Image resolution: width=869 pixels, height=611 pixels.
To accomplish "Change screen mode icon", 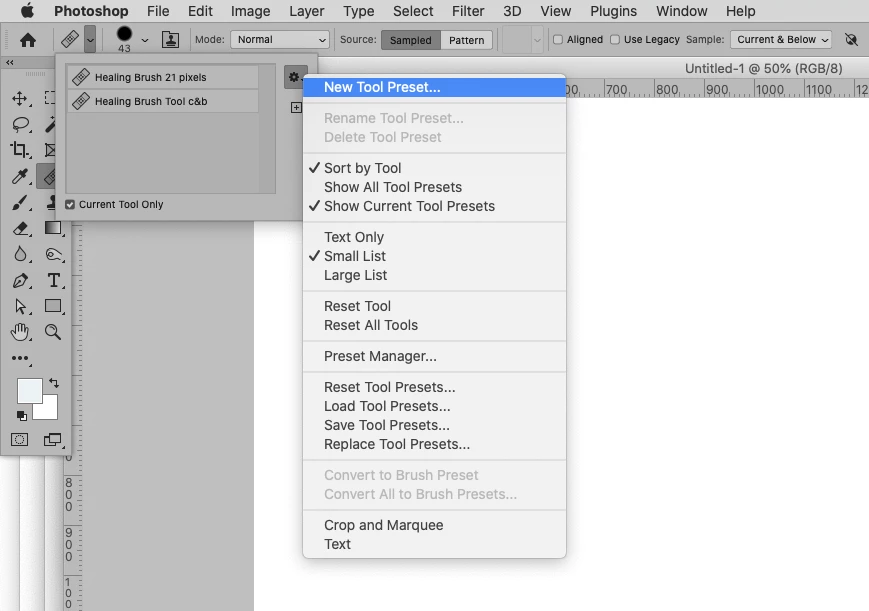I will tap(53, 440).
